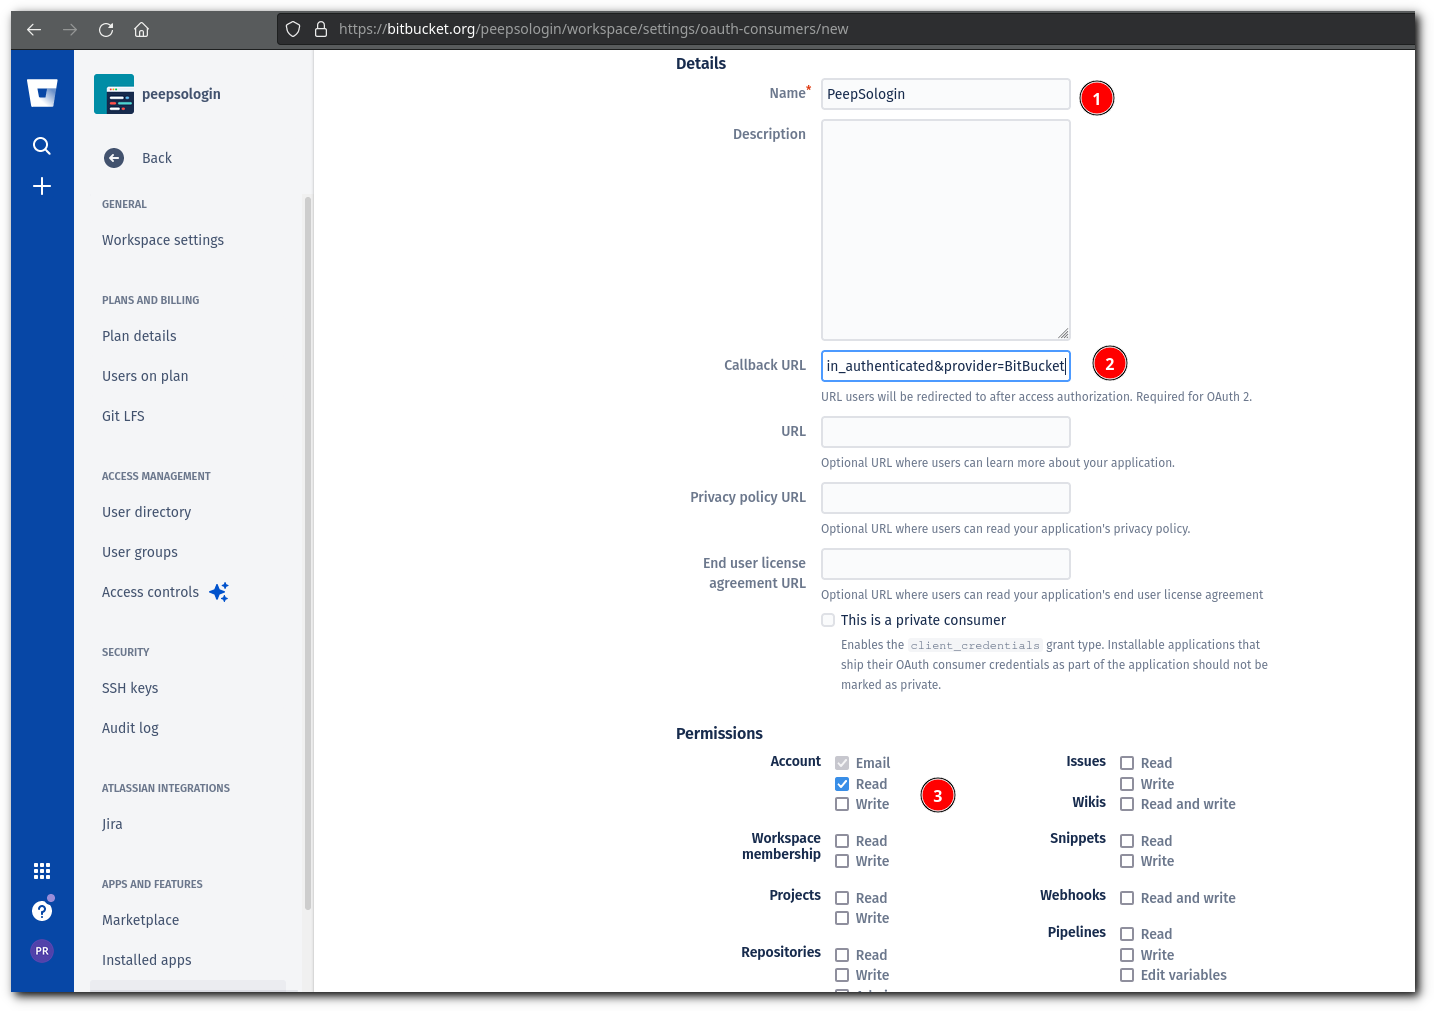Click the browser back arrow
This screenshot has width=1434, height=1011.
click(34, 29)
